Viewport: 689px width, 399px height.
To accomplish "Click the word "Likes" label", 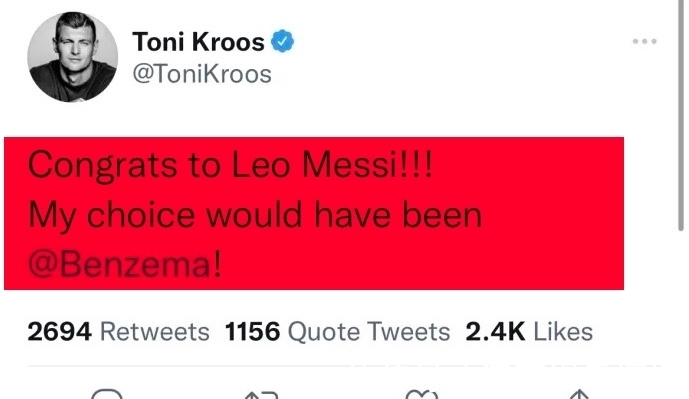I will (x=563, y=331).
